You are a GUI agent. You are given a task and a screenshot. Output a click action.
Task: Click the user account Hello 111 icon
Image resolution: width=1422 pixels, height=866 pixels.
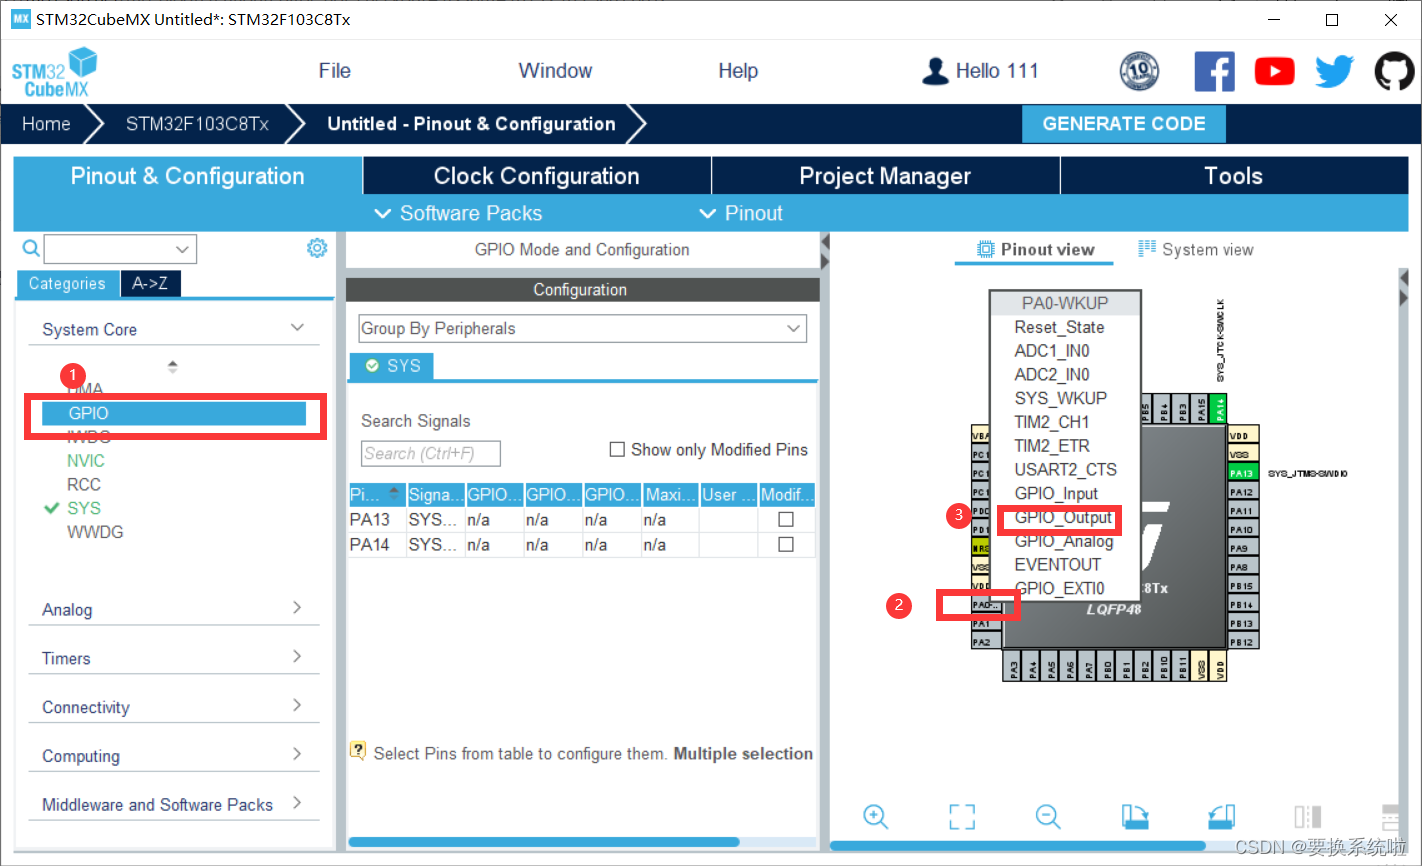click(x=935, y=71)
